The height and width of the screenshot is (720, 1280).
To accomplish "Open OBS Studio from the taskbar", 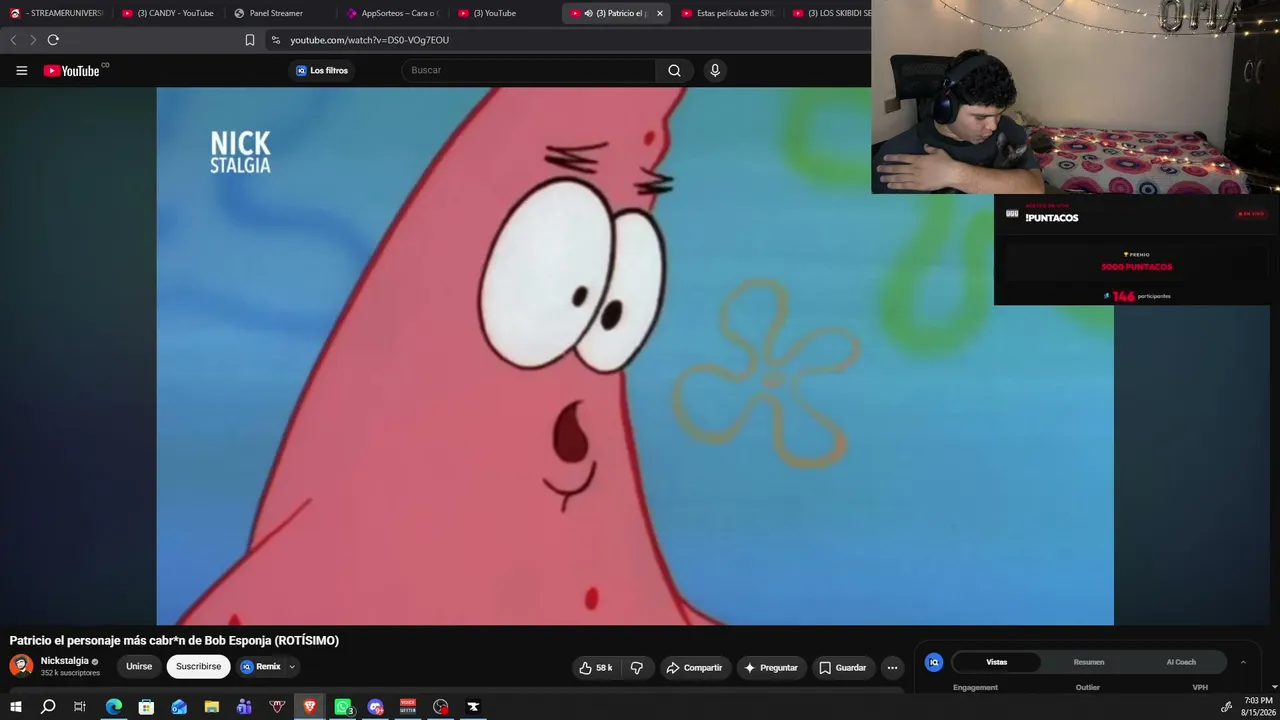I will click(441, 707).
